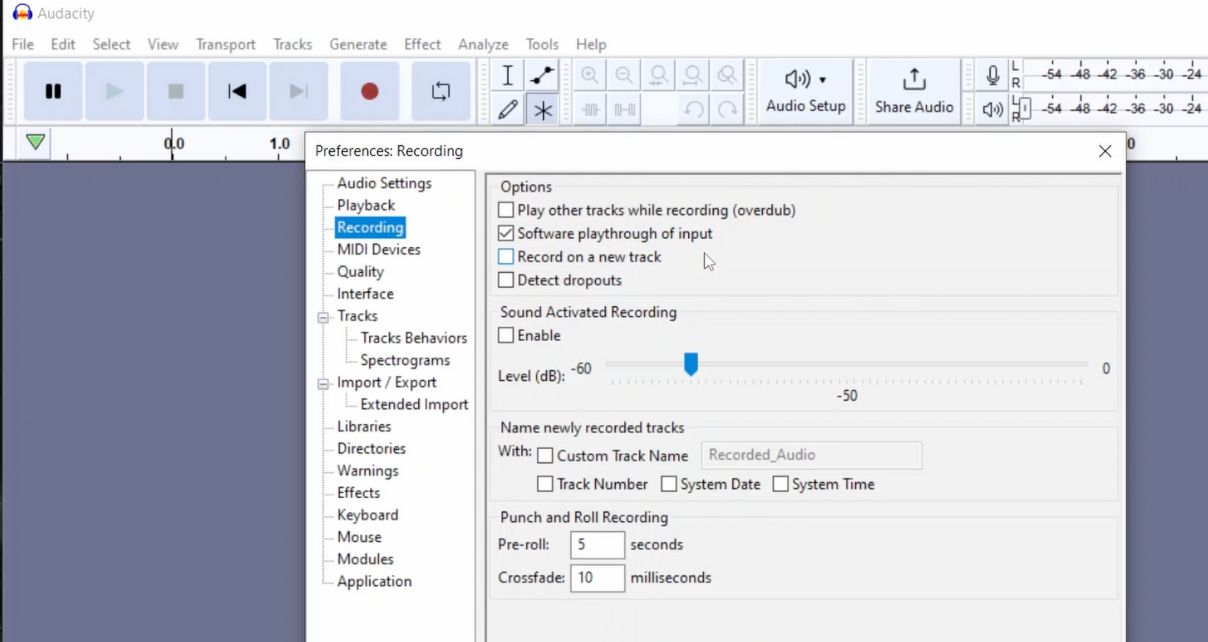Image resolution: width=1208 pixels, height=642 pixels.
Task: Open the Generate menu
Action: pos(358,44)
